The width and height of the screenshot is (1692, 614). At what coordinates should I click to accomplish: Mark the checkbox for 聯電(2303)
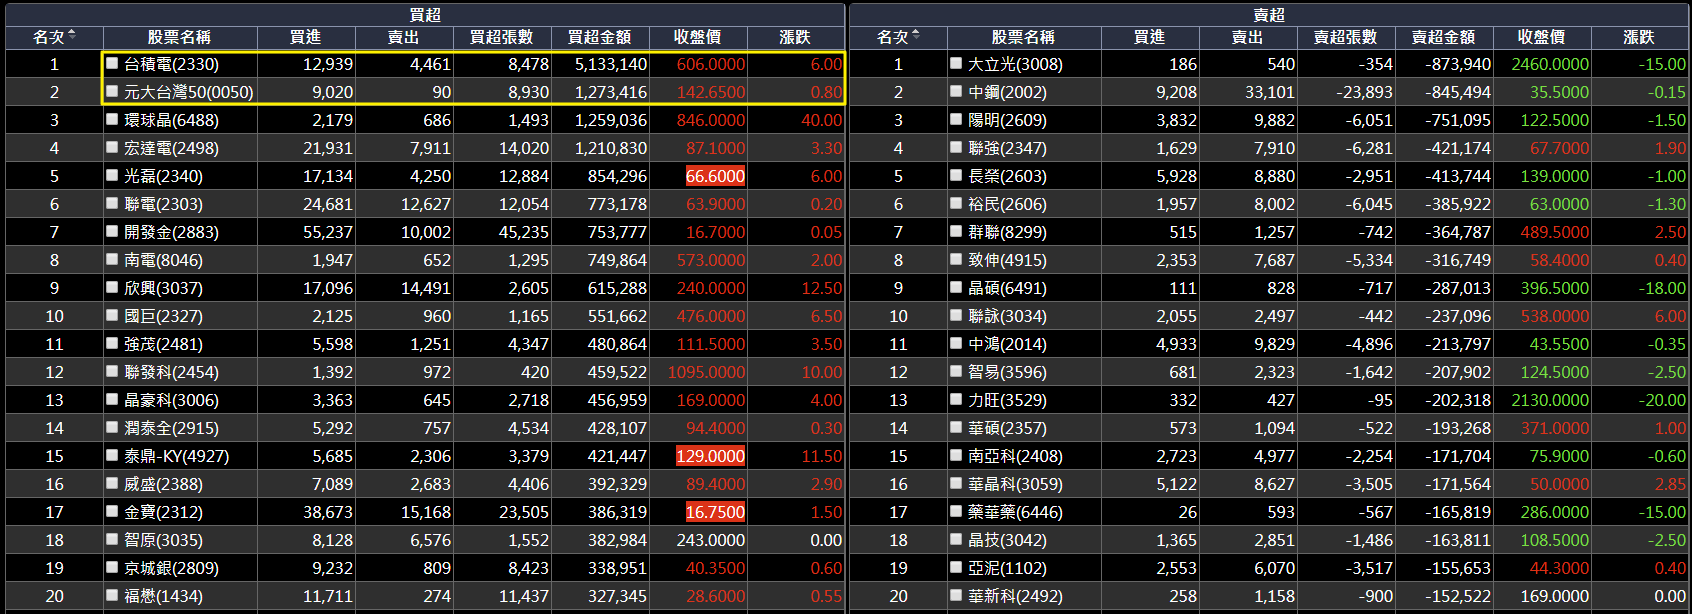pyautogui.click(x=112, y=203)
